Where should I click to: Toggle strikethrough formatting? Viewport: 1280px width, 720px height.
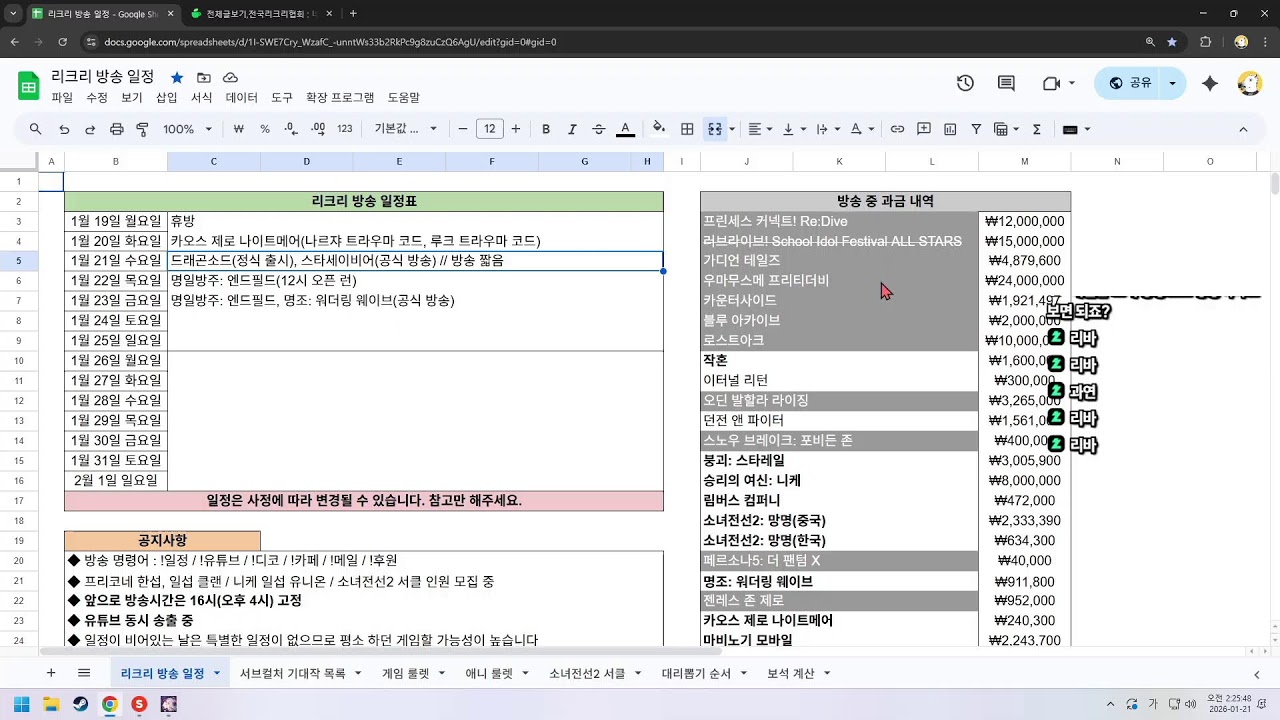click(599, 129)
